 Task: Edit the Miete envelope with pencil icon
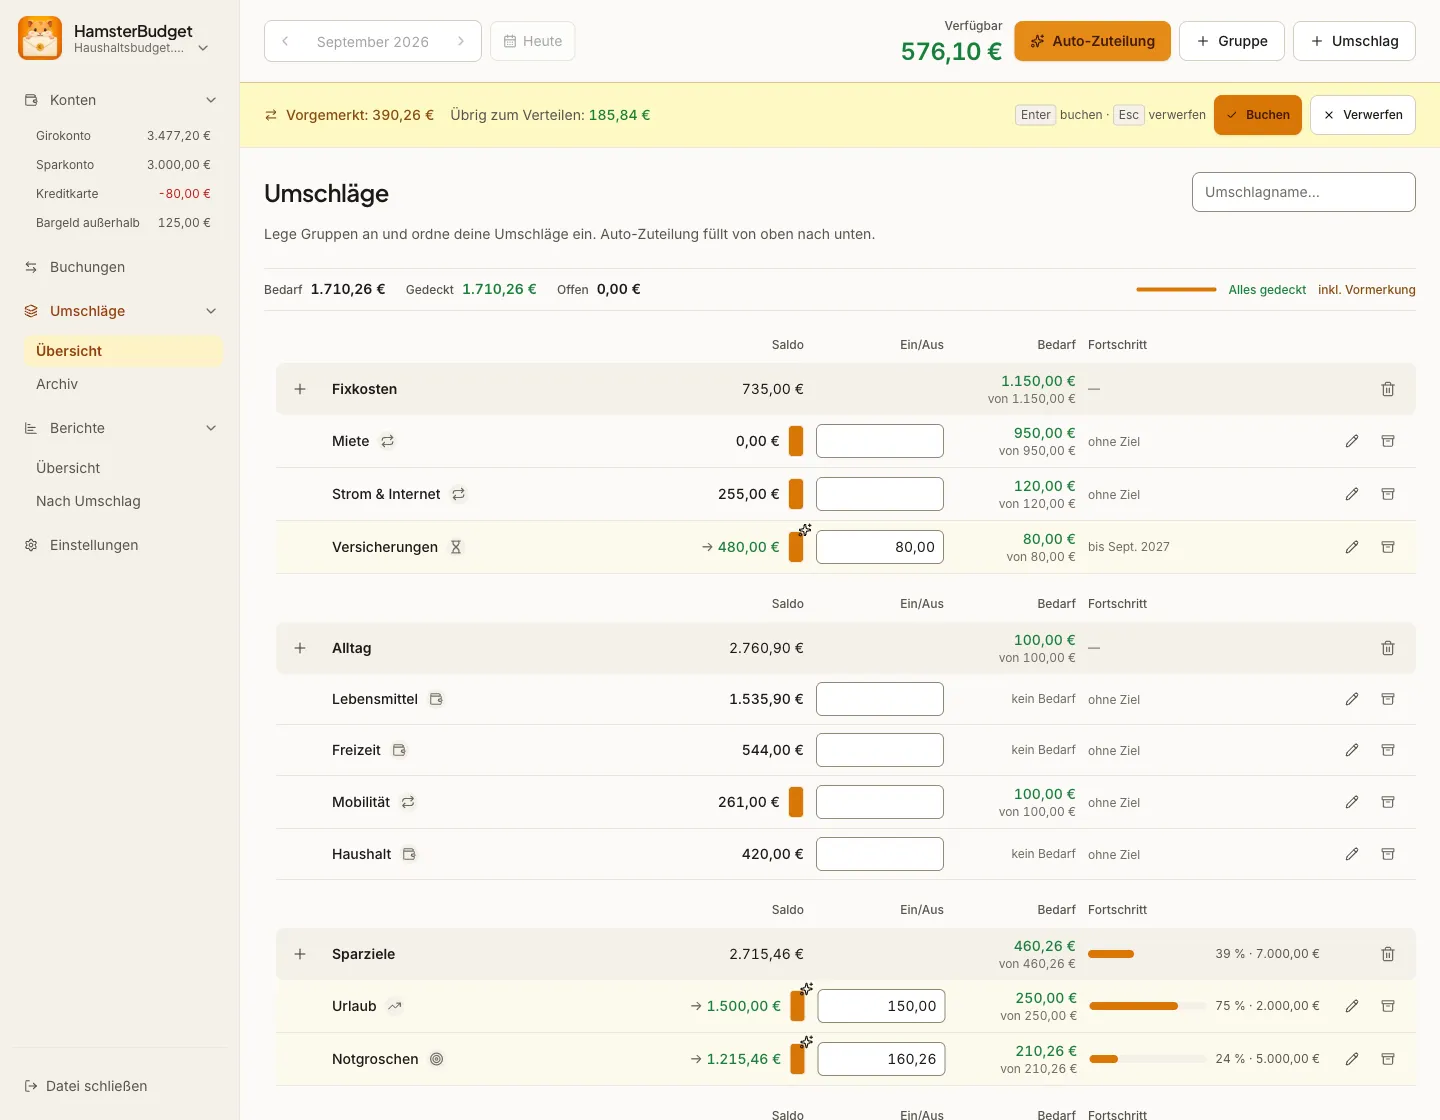[x=1352, y=441]
